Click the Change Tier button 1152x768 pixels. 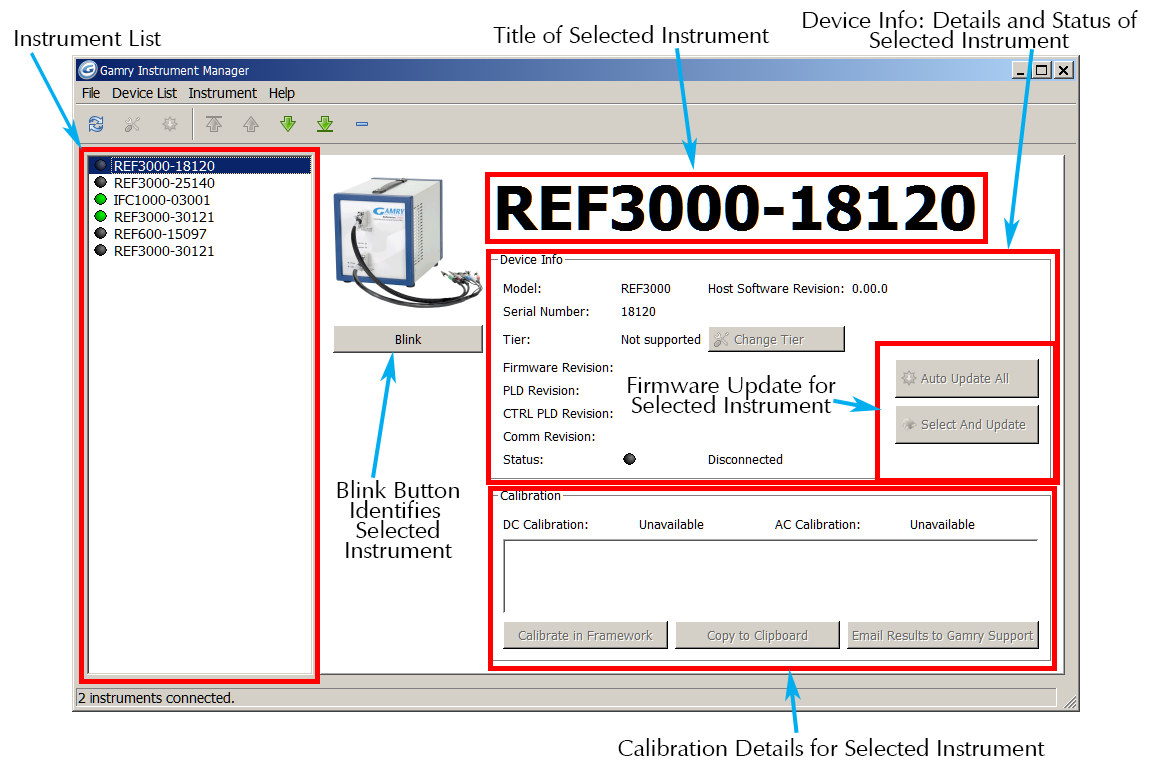click(777, 340)
